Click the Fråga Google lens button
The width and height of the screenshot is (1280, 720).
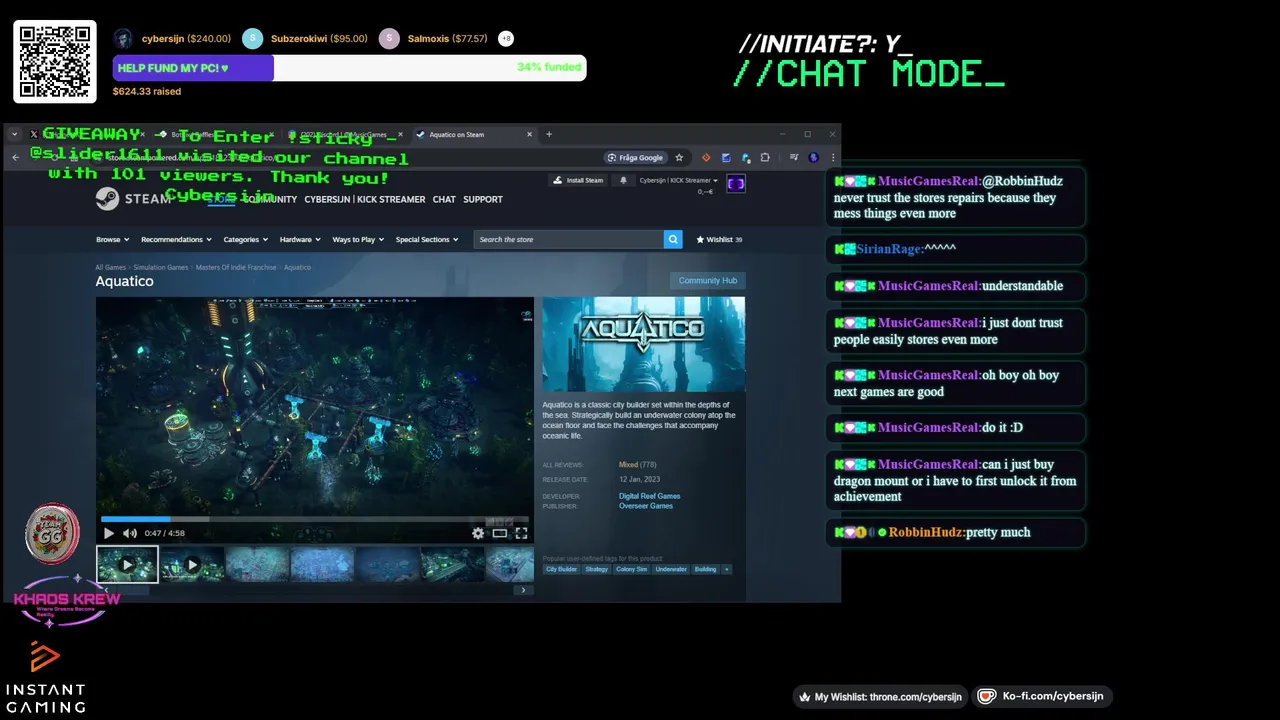point(635,157)
